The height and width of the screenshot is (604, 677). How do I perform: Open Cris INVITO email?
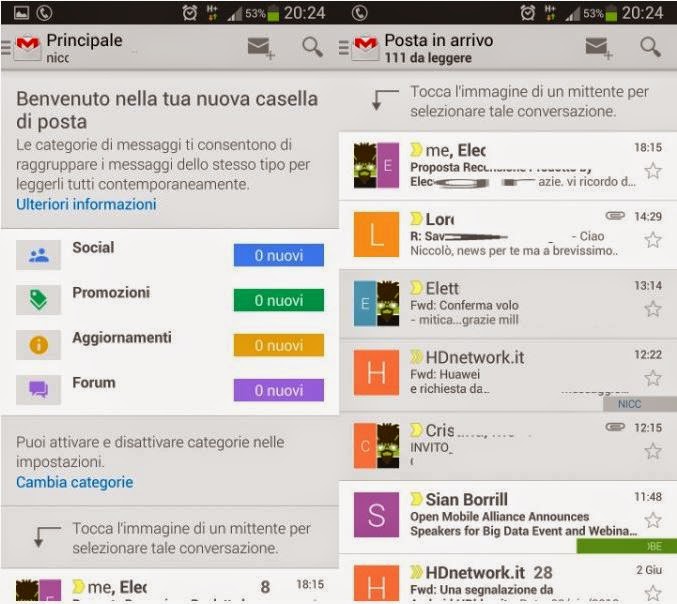pyautogui.click(x=508, y=446)
